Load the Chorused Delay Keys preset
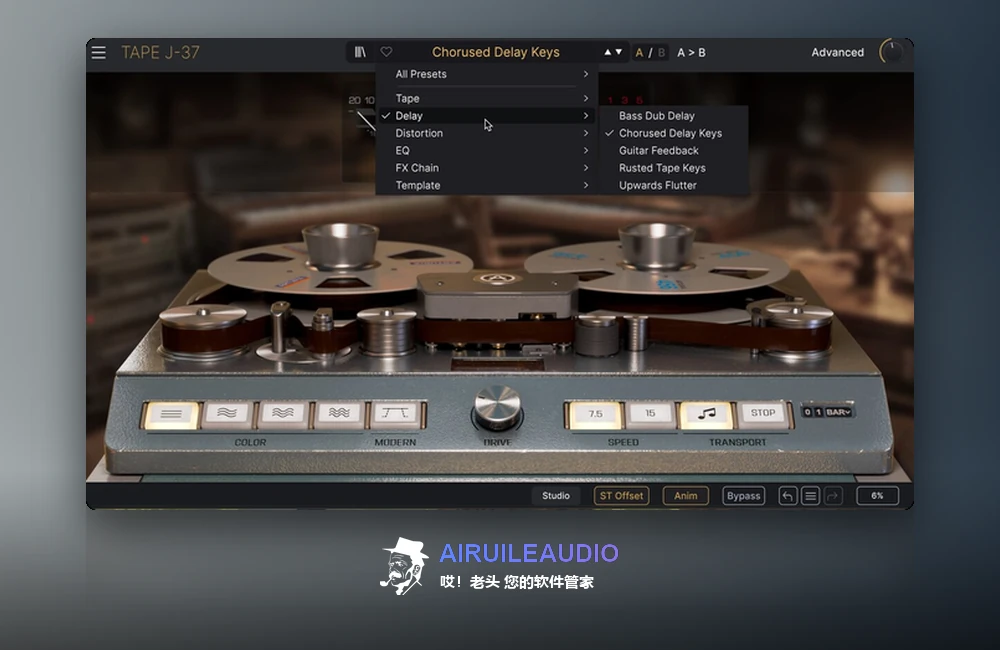The image size is (1000, 650). (675, 133)
